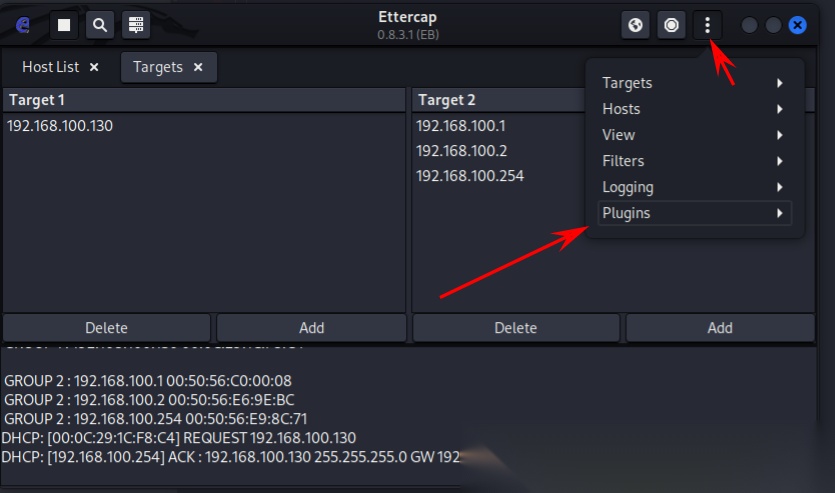Click log line GROUP 2 : 192.168.100.1

pos(148,381)
